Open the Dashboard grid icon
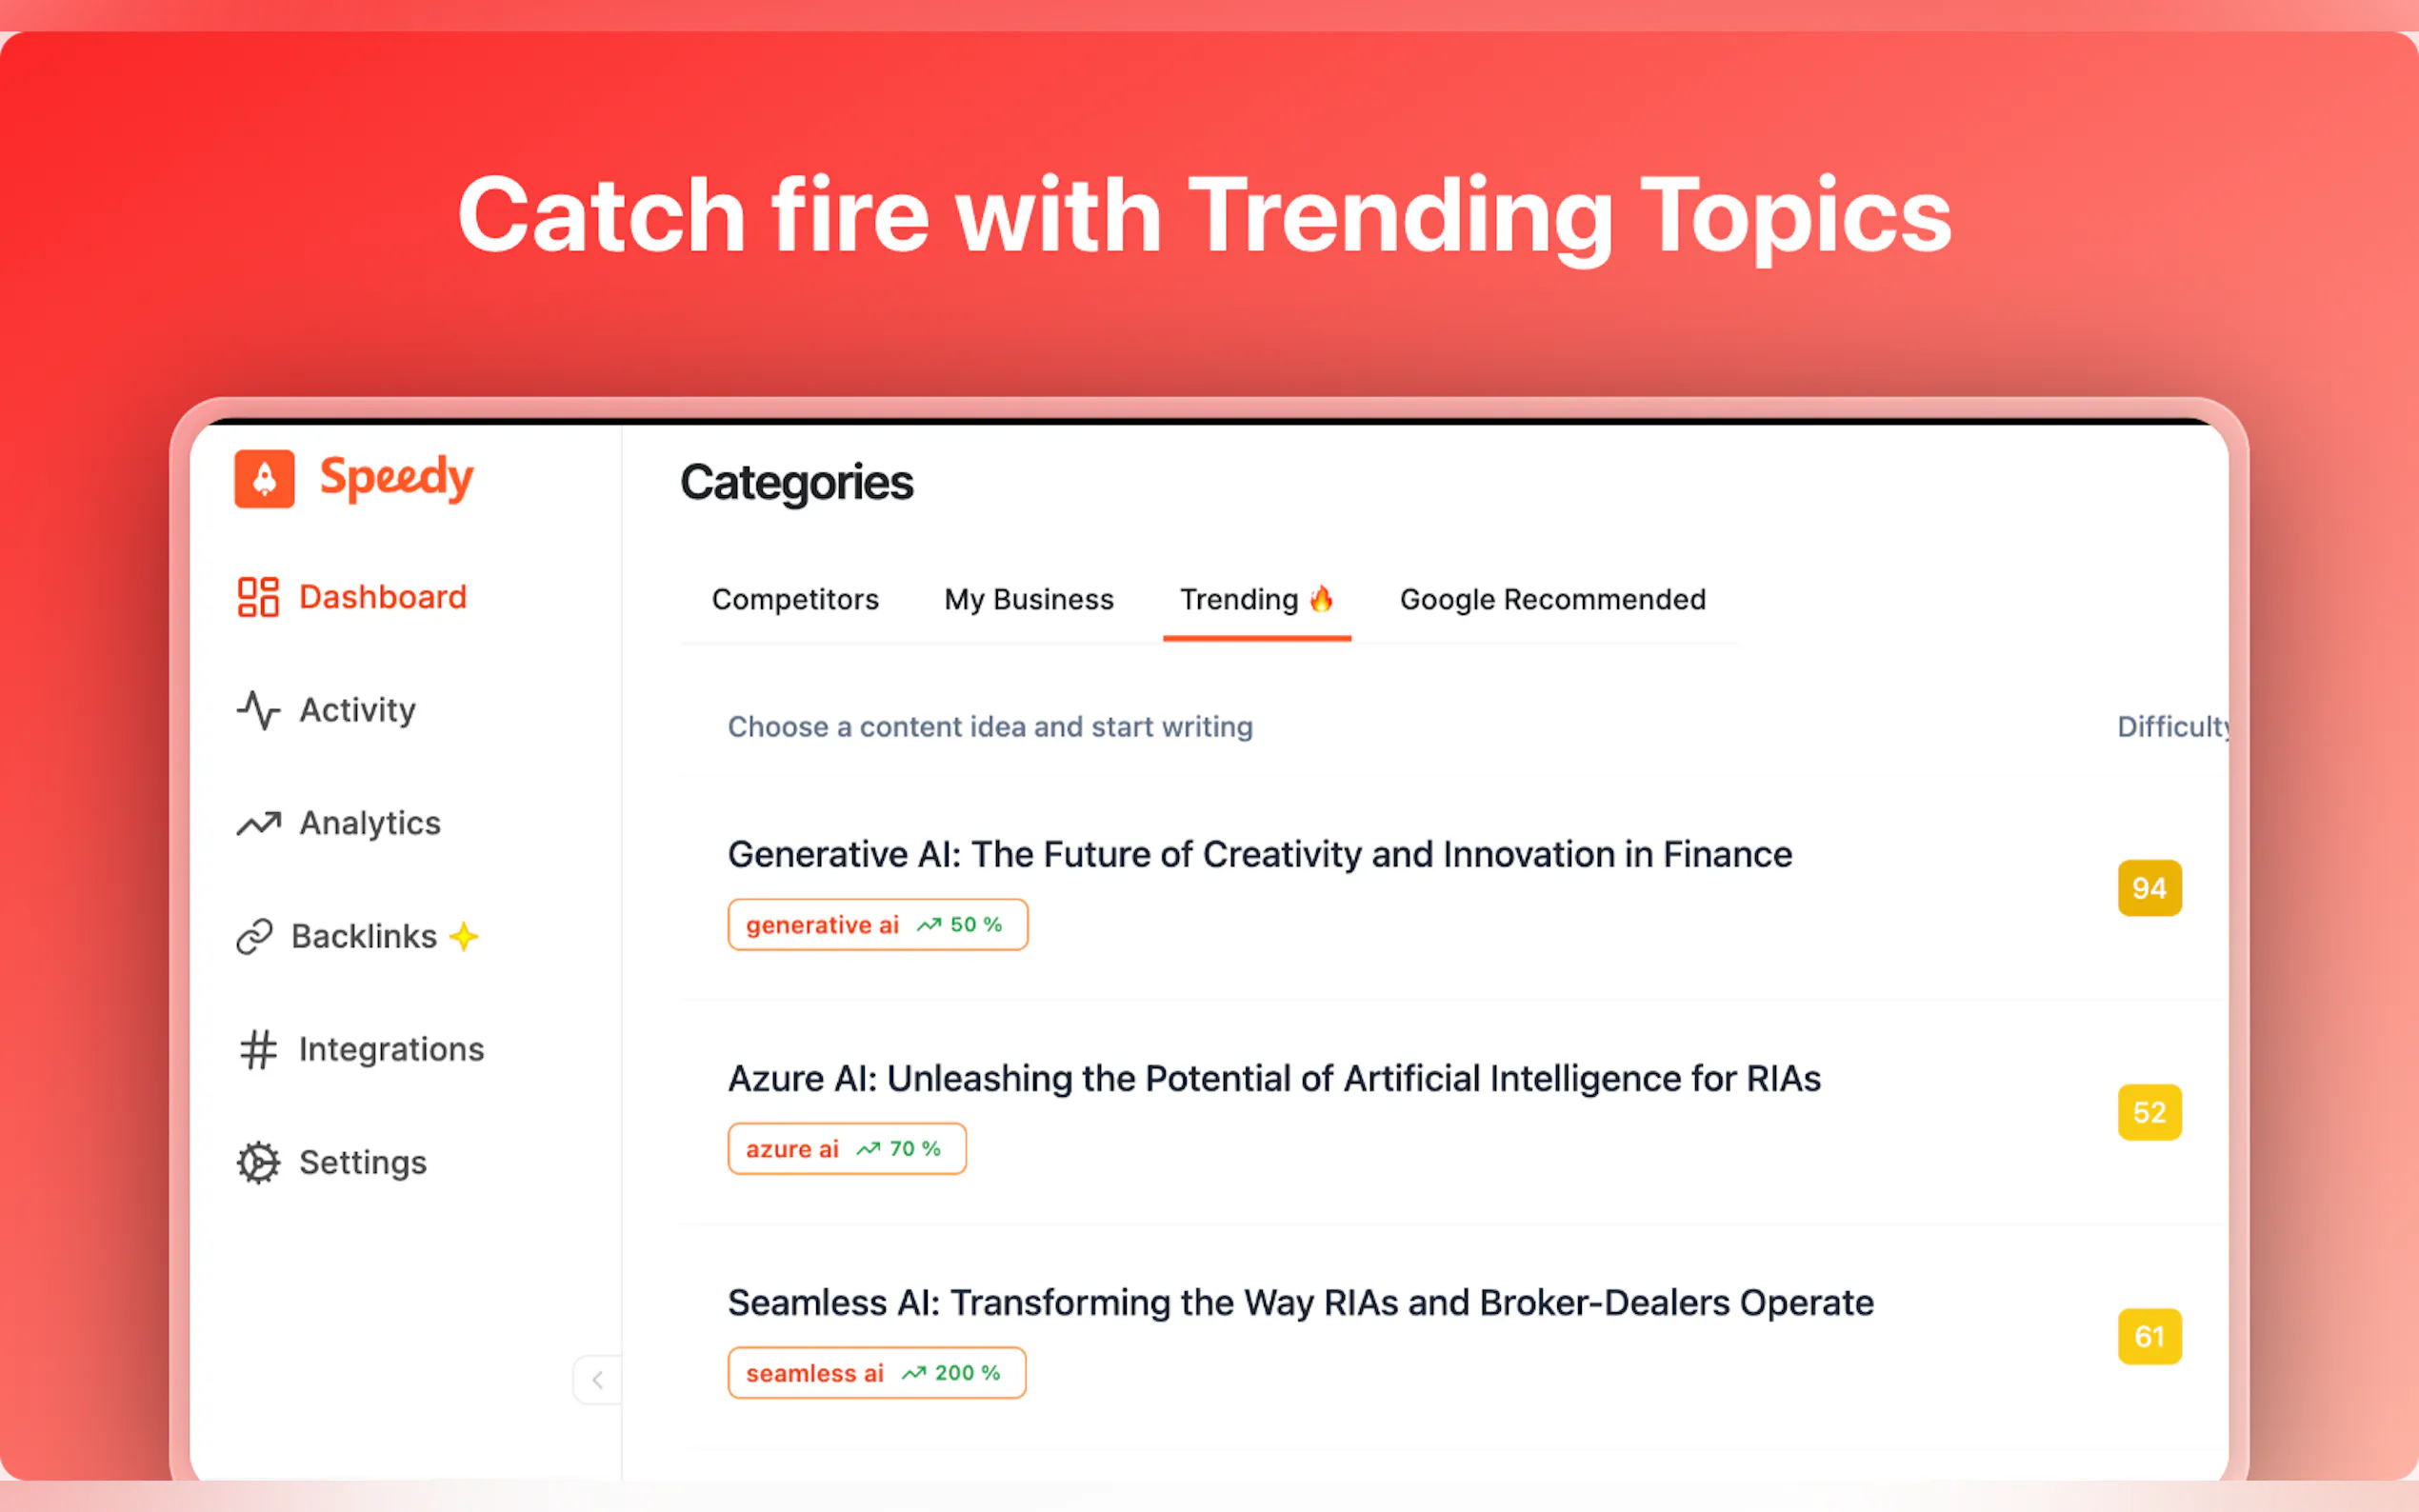The height and width of the screenshot is (1512, 2419). pyautogui.click(x=258, y=597)
